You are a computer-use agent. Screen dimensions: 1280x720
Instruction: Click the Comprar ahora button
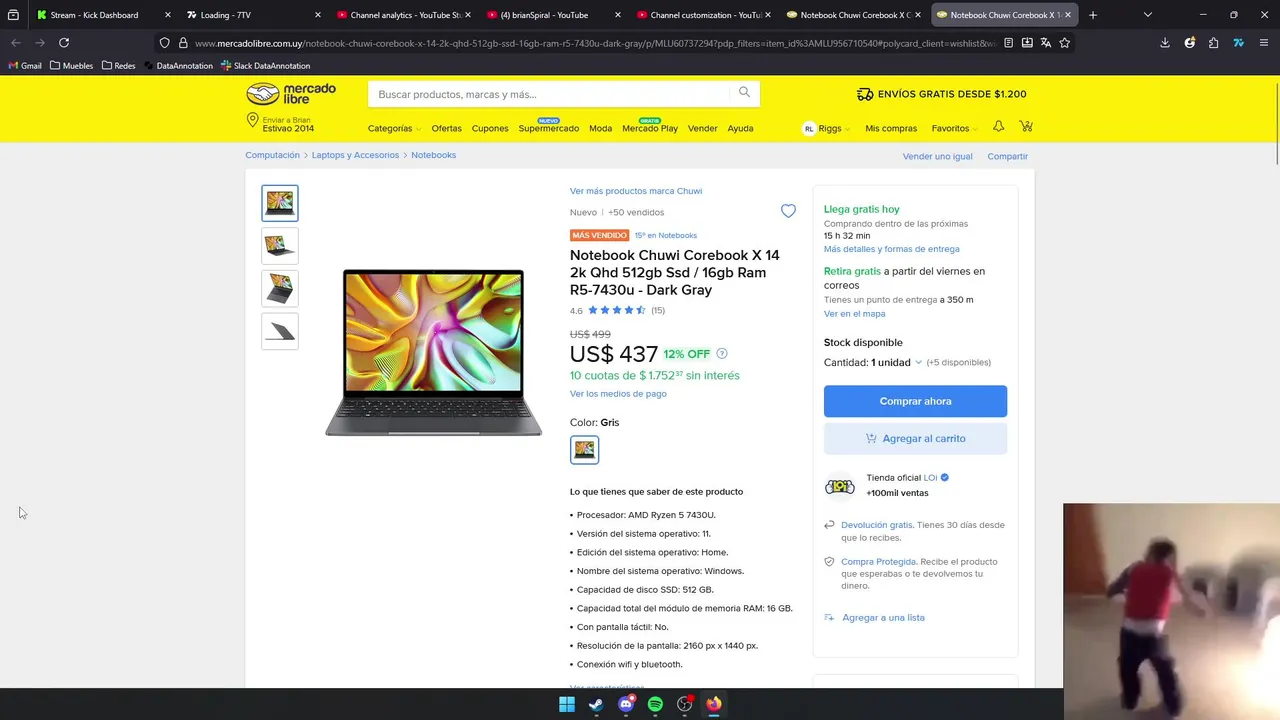coord(915,401)
